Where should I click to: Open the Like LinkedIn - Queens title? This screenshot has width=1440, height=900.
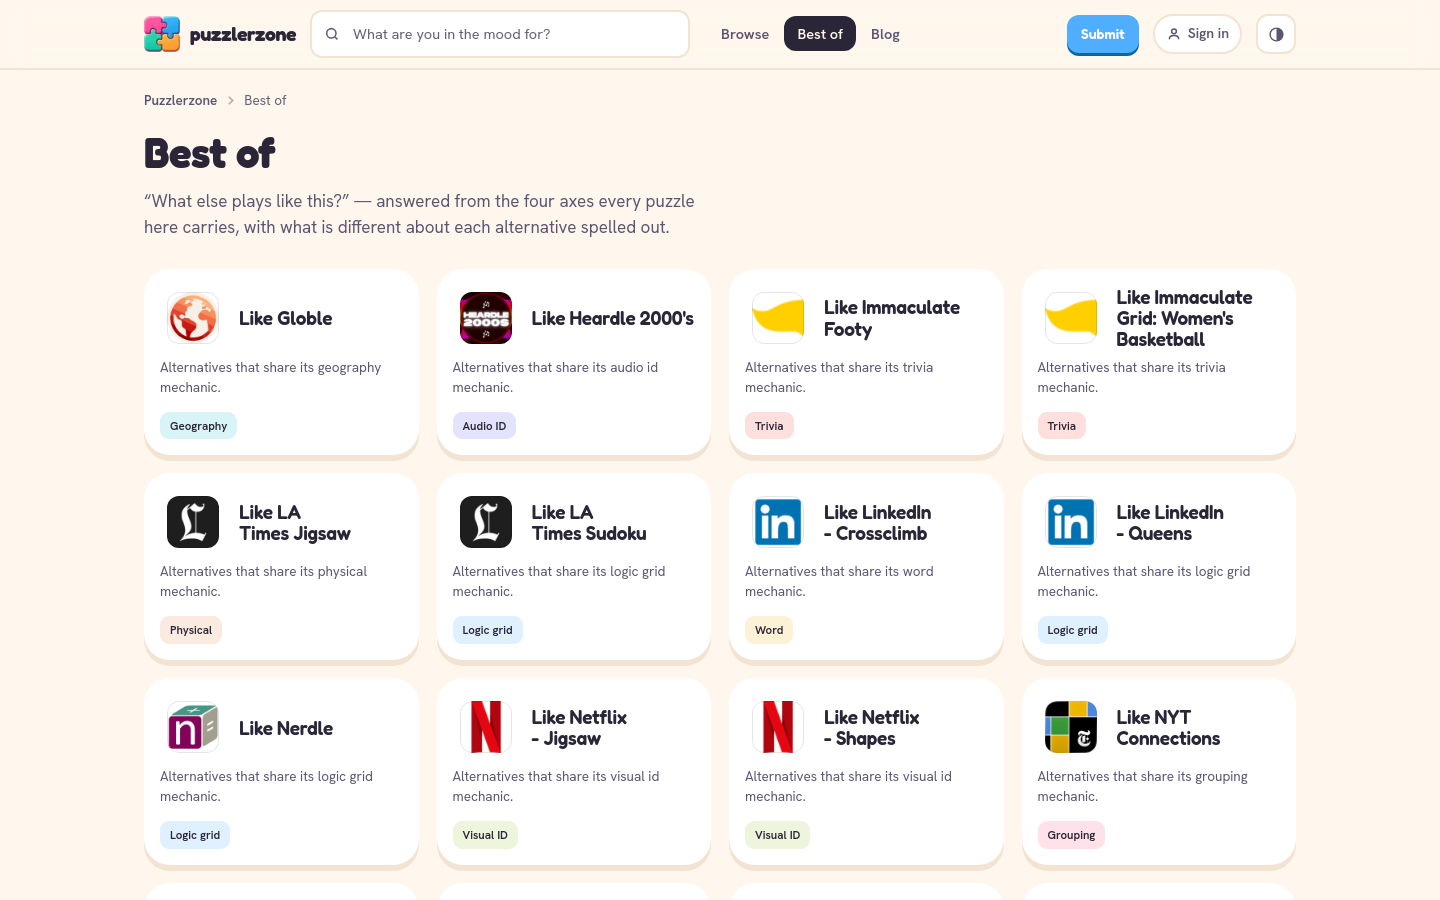[x=1170, y=522]
